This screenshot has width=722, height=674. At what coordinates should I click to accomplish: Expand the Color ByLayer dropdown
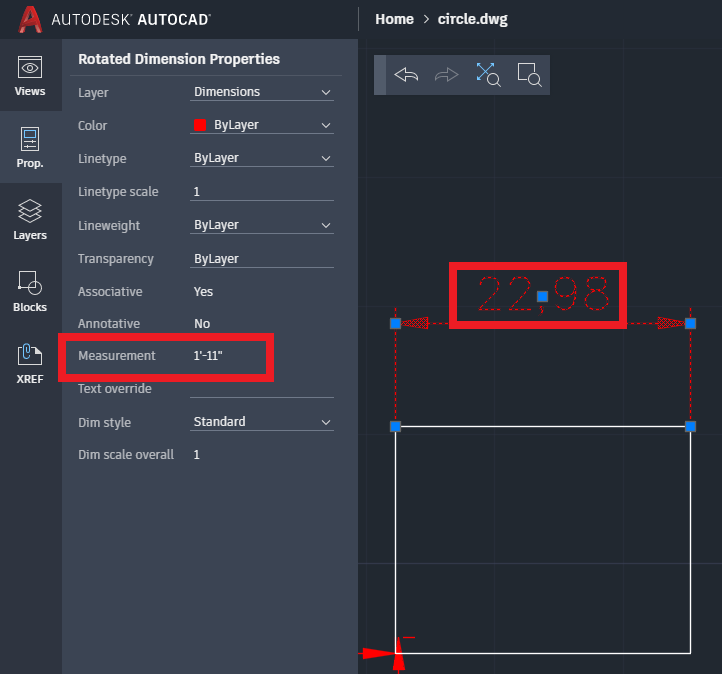click(x=262, y=125)
